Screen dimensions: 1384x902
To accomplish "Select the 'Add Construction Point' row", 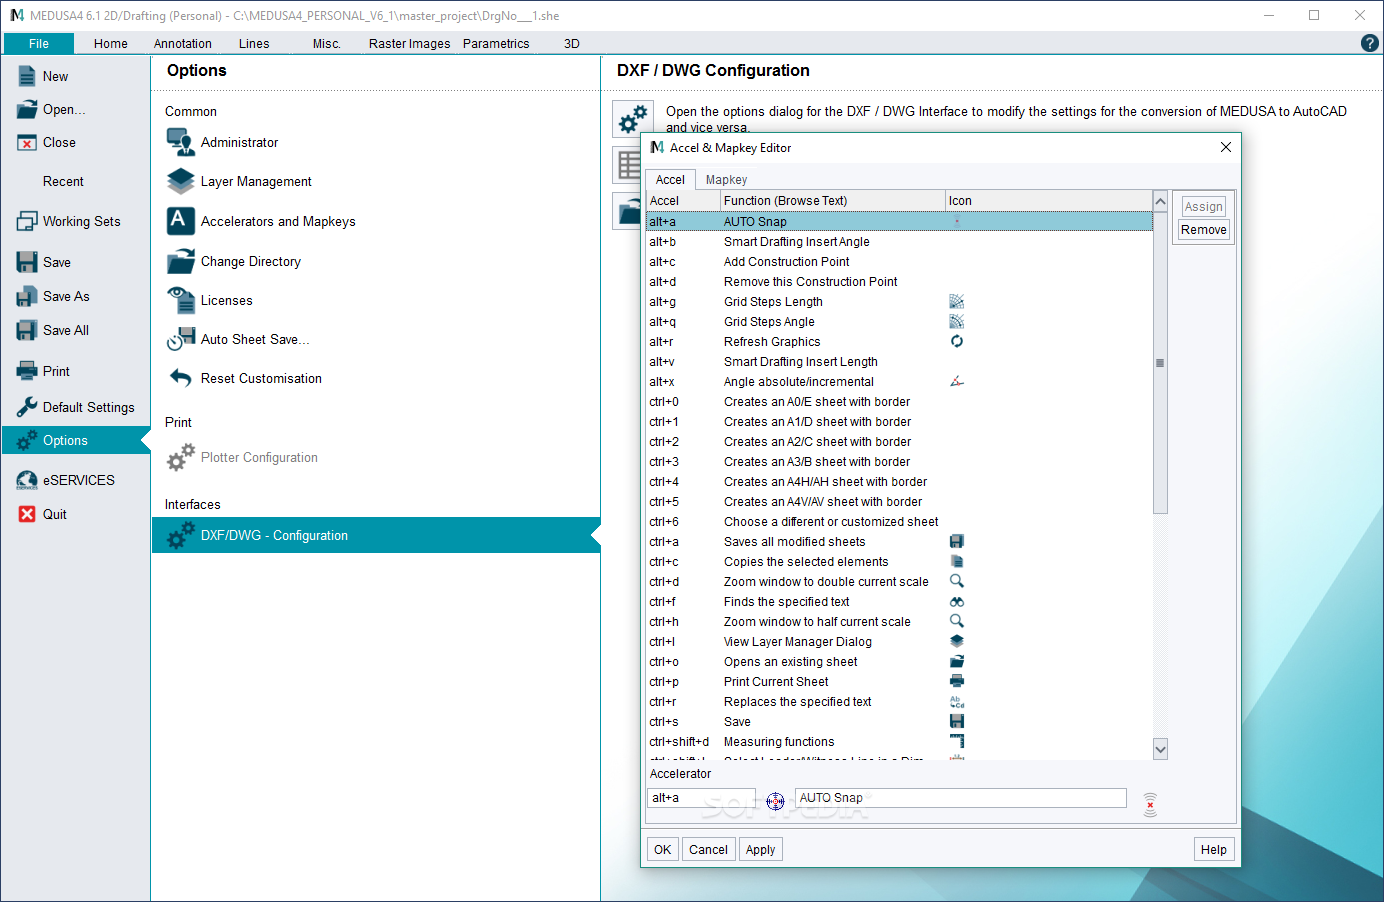I will point(899,262).
